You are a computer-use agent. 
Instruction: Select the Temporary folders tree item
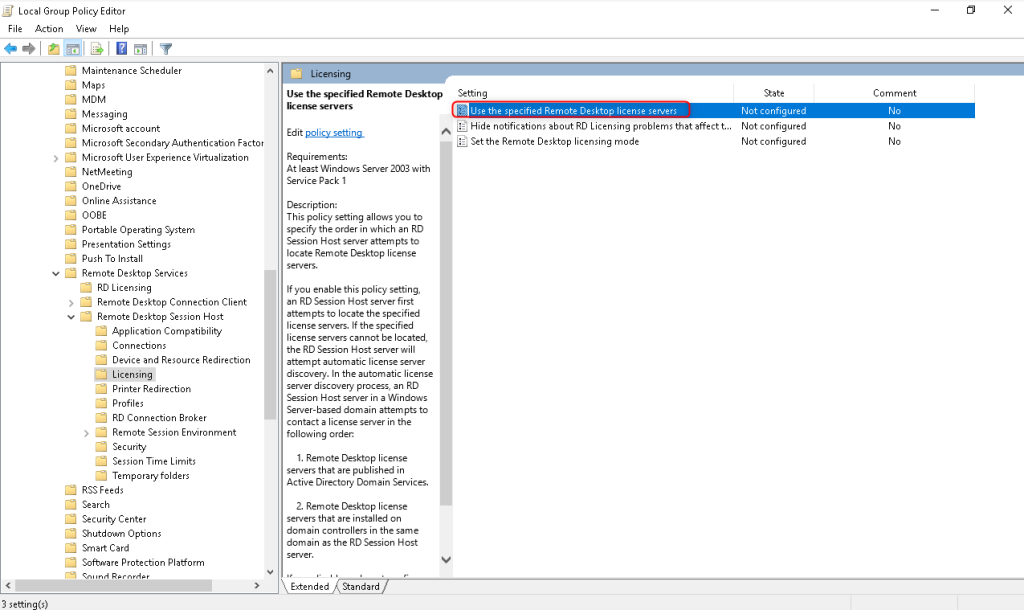click(150, 475)
